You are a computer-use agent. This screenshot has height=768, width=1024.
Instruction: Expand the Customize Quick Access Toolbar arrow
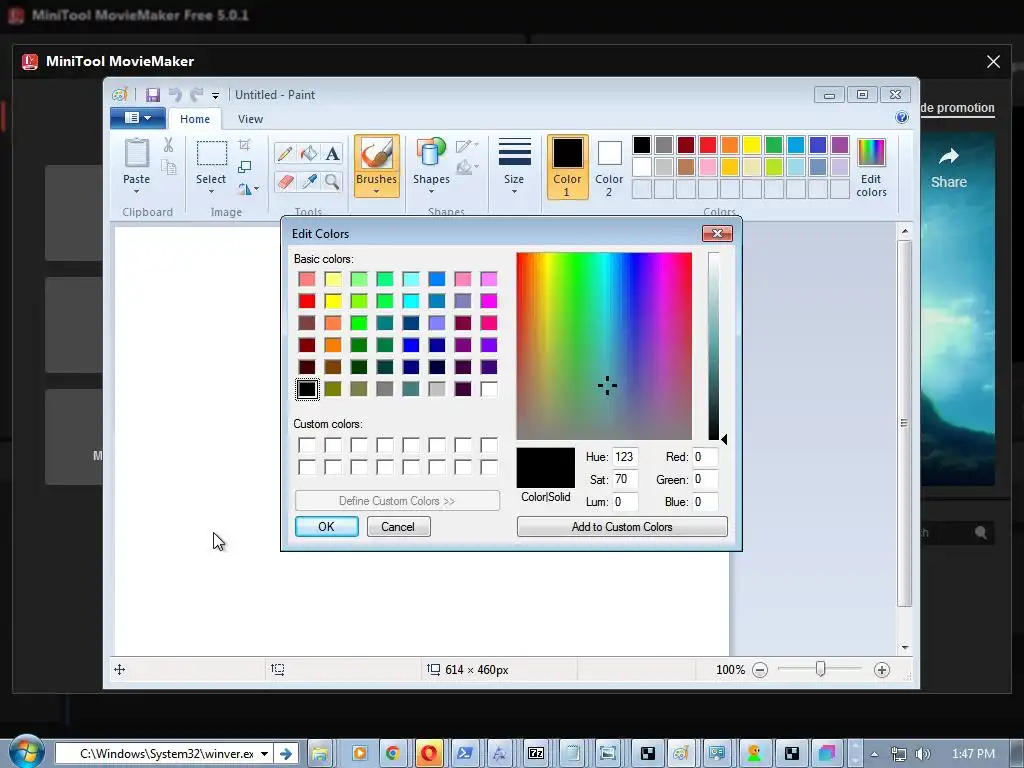pyautogui.click(x=215, y=96)
